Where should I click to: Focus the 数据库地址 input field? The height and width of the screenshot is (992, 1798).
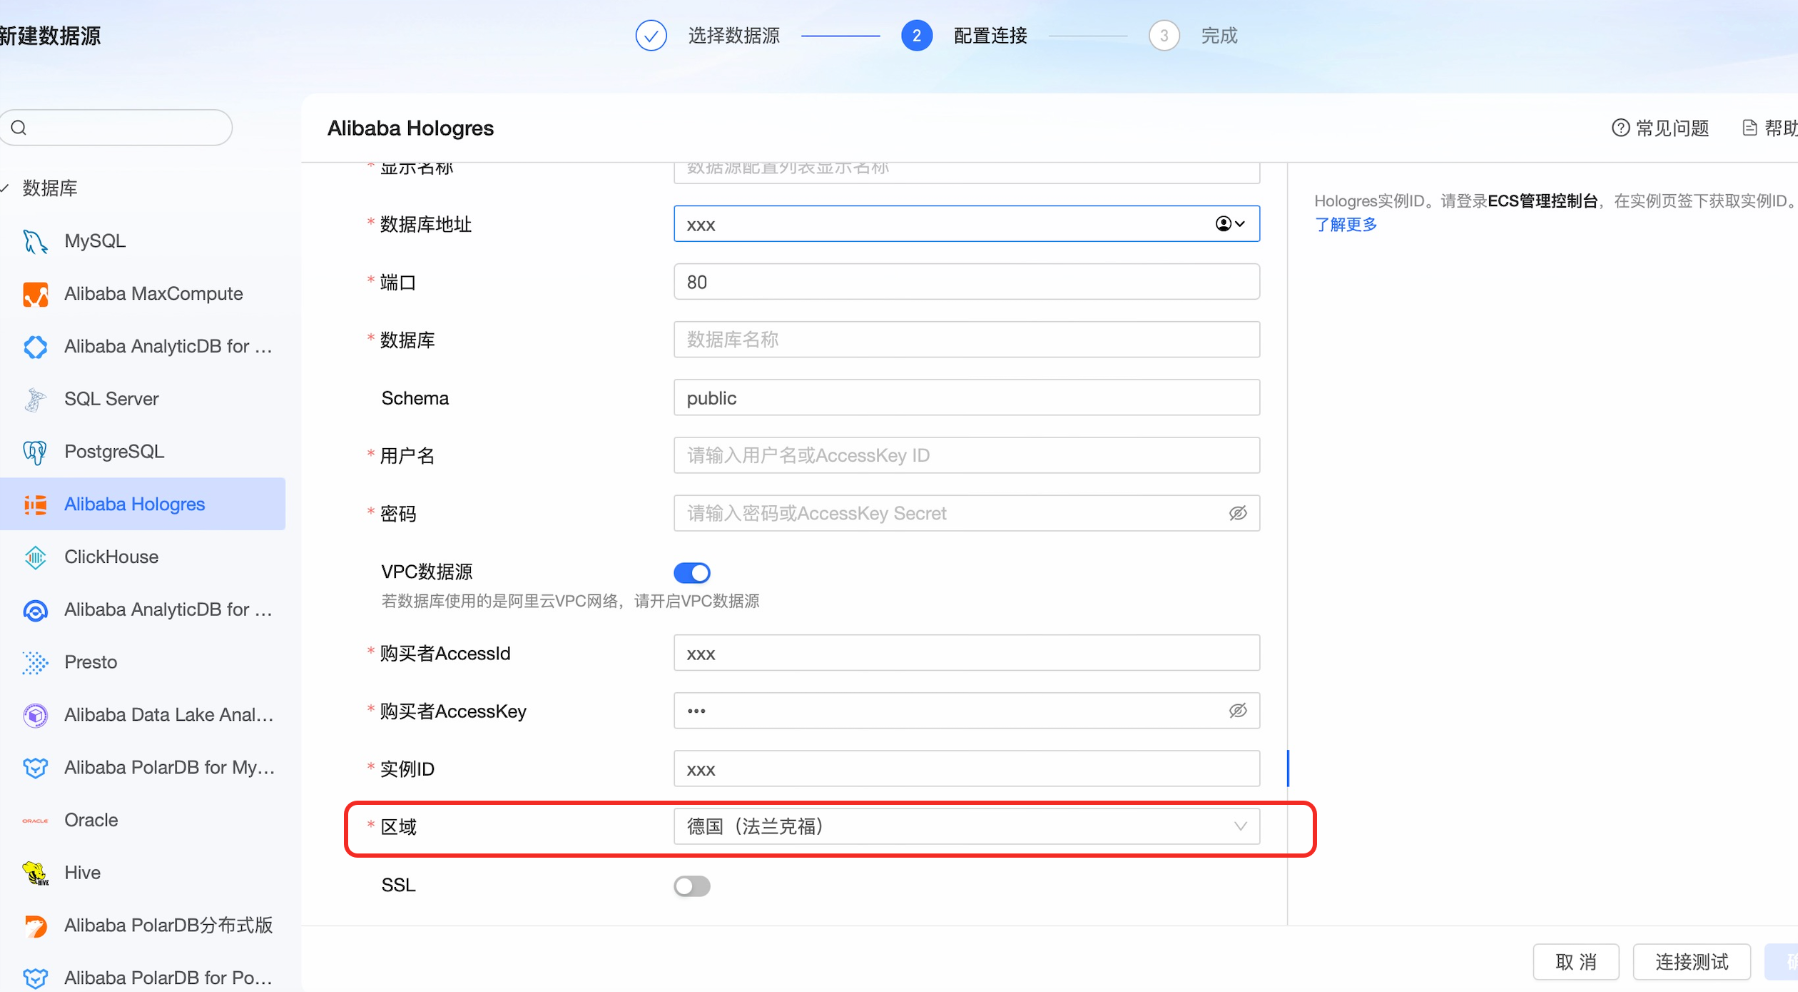point(967,224)
